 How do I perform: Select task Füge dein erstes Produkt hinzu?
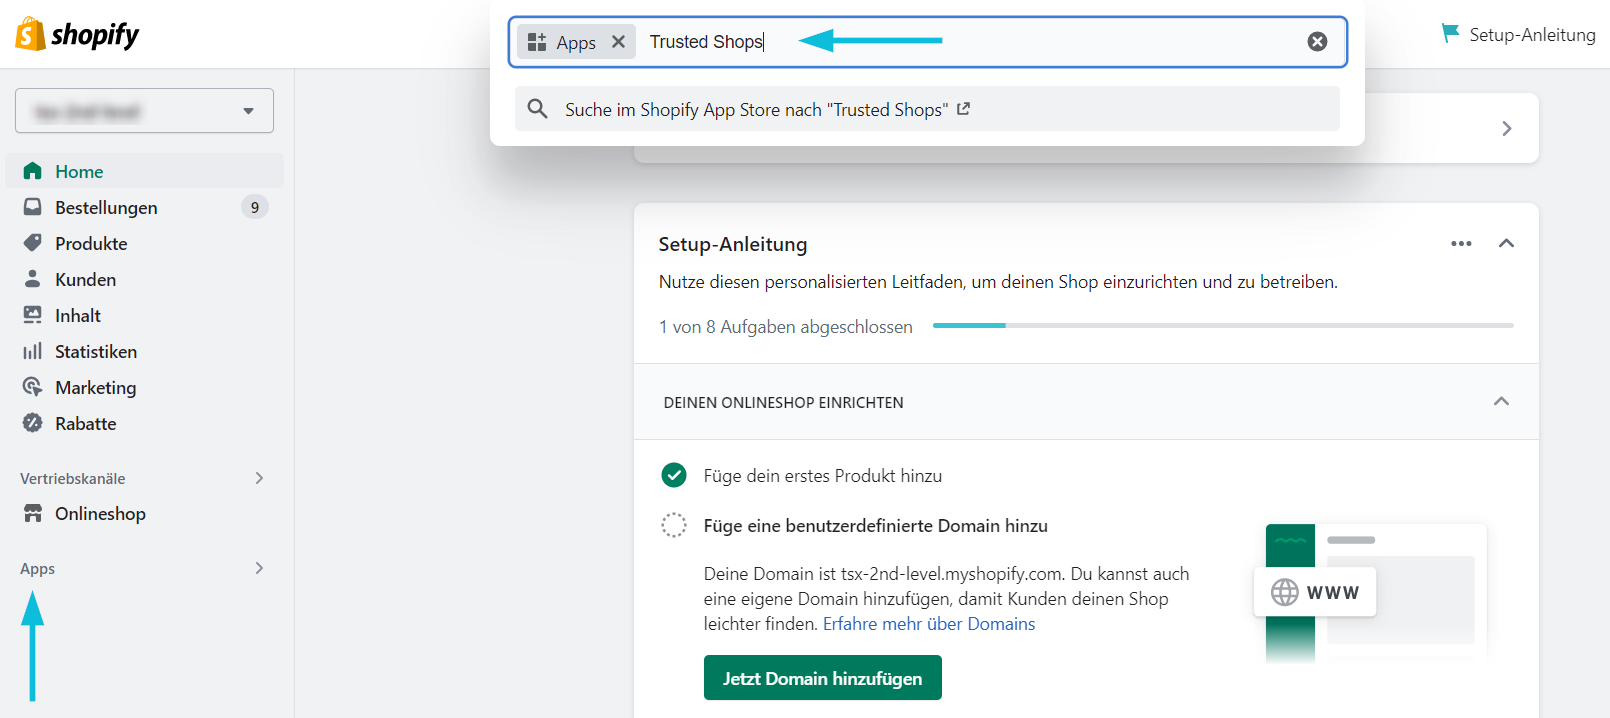pos(823,476)
